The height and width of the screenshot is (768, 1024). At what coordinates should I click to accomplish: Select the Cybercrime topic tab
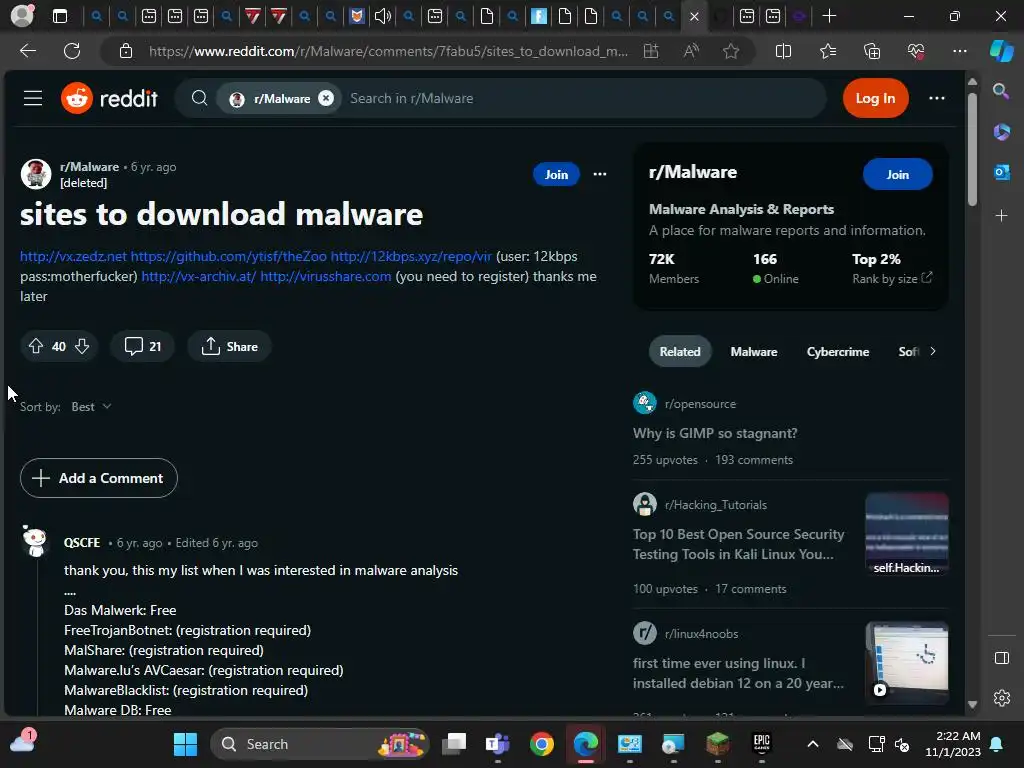point(838,351)
